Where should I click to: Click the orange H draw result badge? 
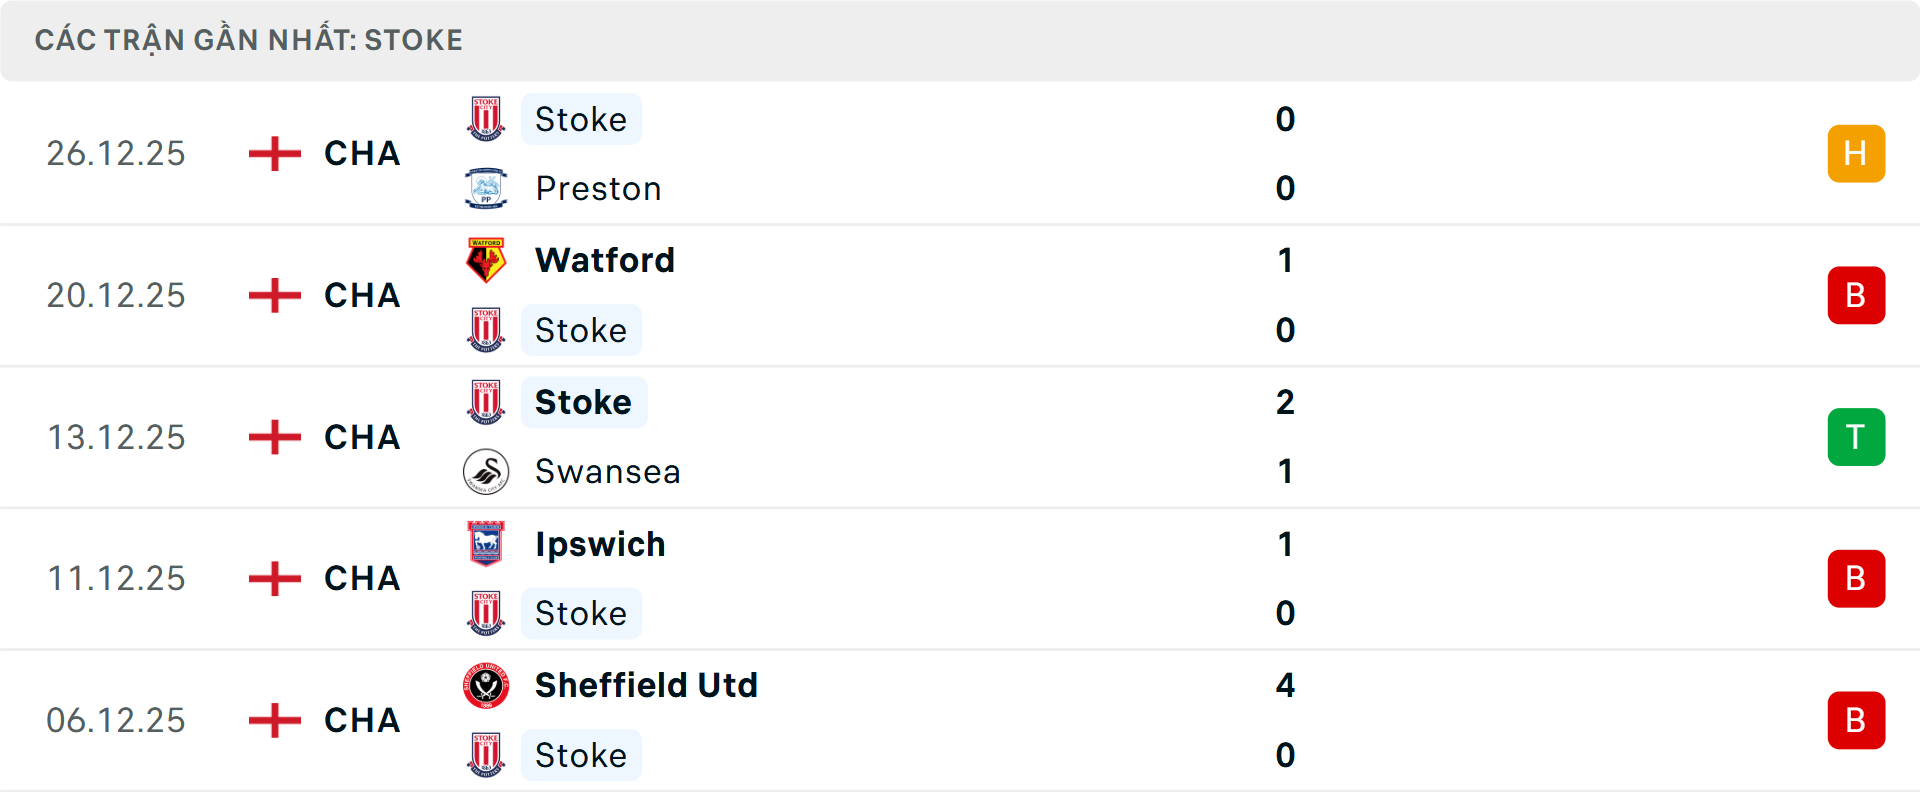click(x=1856, y=153)
